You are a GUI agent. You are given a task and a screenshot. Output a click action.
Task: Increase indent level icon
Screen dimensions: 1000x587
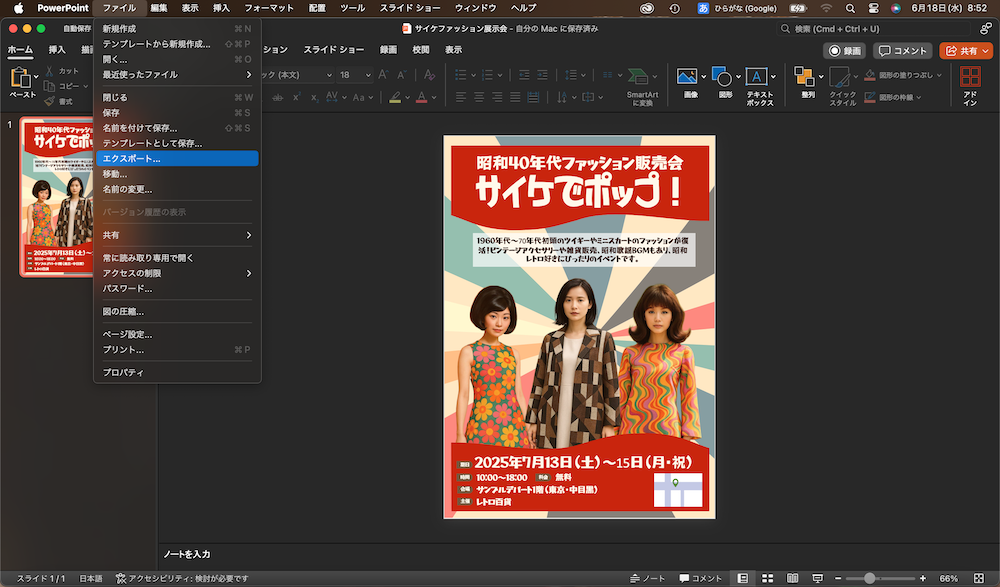(x=542, y=75)
